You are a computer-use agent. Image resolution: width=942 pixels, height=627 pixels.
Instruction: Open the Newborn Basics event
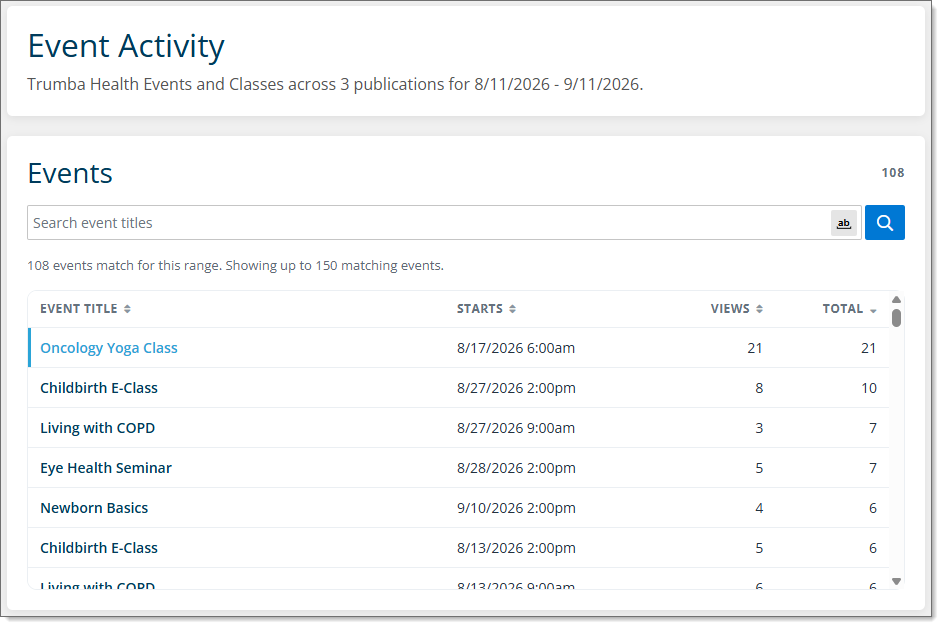[x=94, y=508]
